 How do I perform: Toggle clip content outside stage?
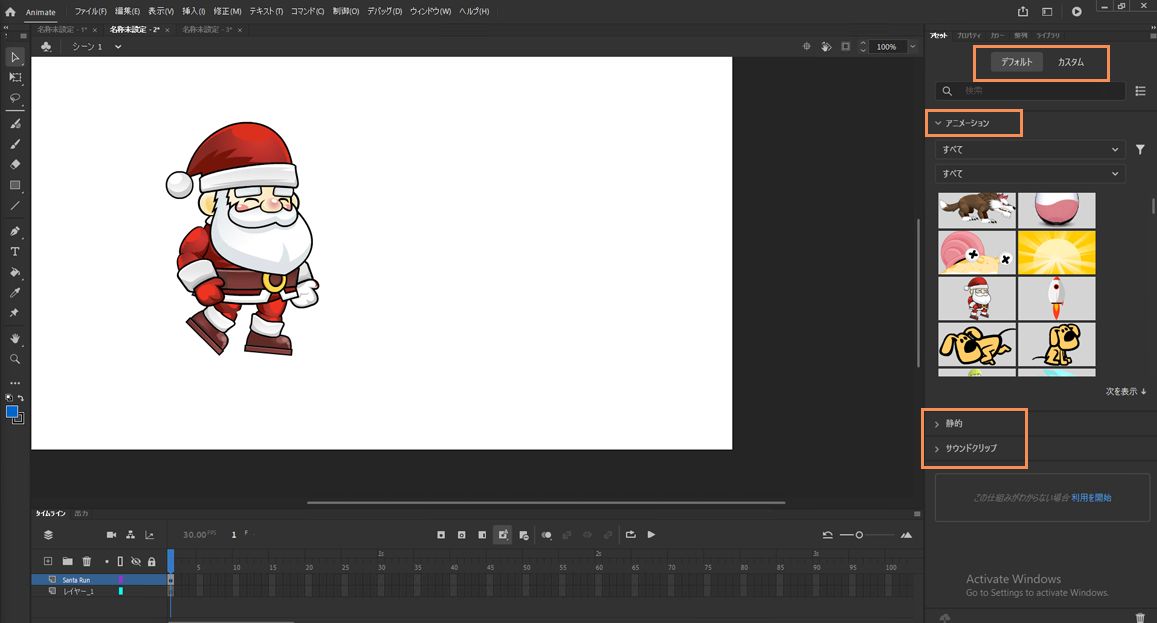tap(846, 47)
